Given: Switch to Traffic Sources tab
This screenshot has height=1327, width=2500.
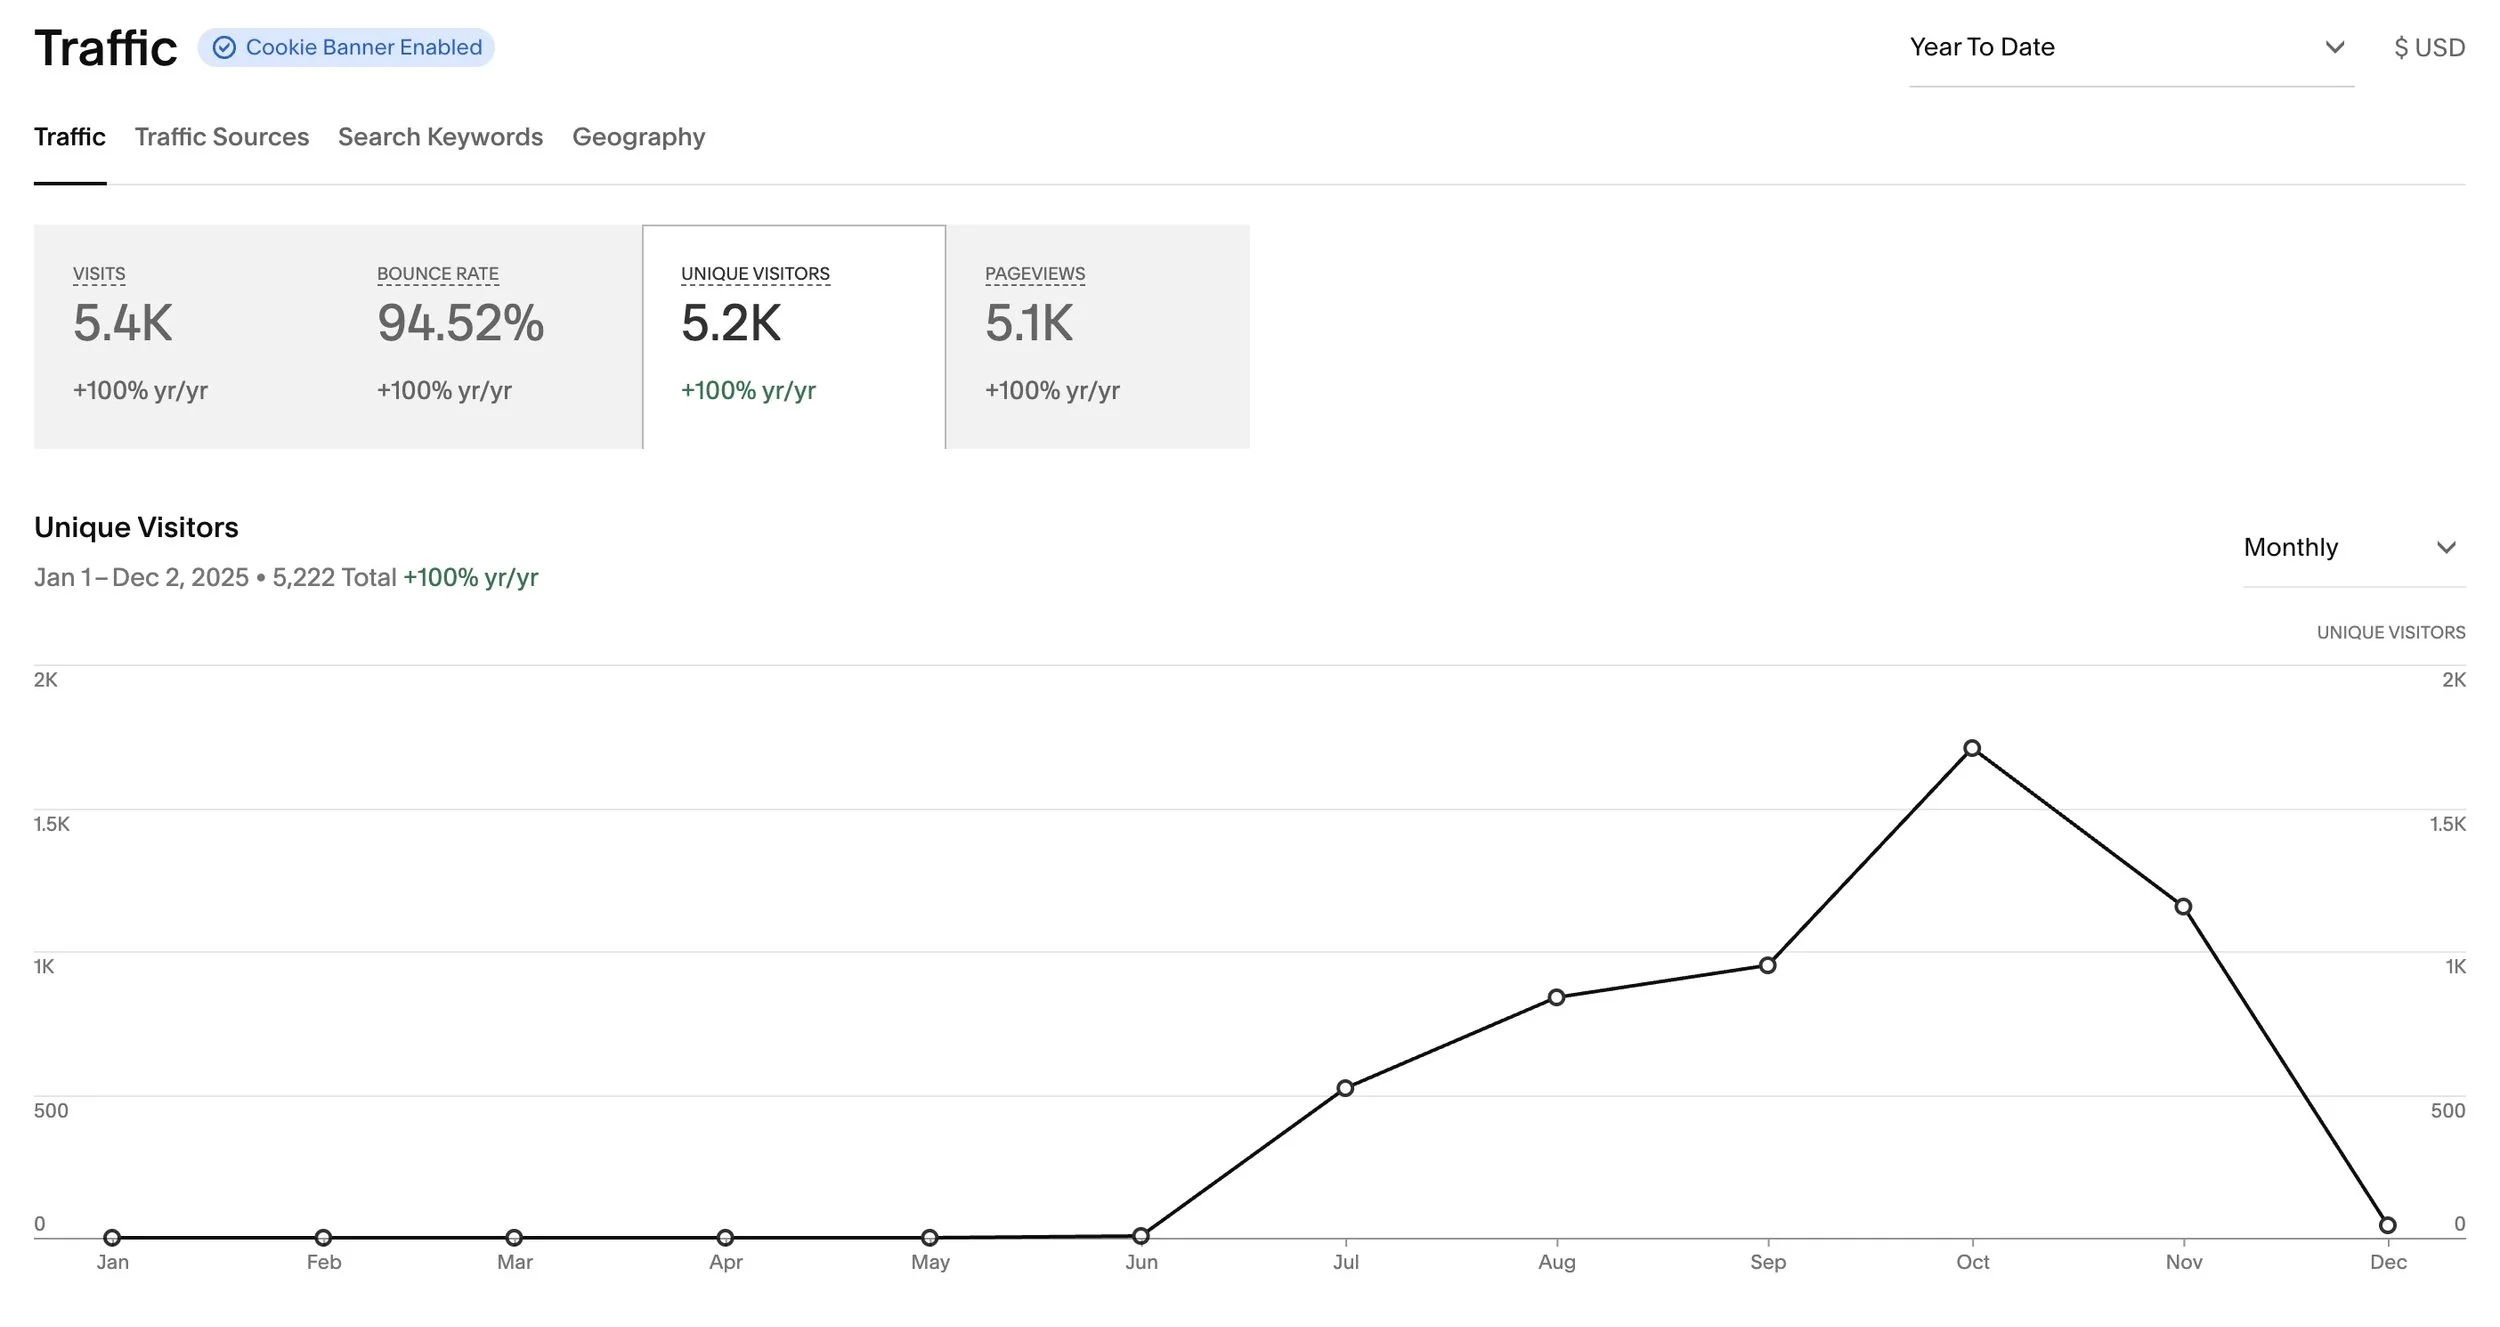Looking at the screenshot, I should 221,137.
